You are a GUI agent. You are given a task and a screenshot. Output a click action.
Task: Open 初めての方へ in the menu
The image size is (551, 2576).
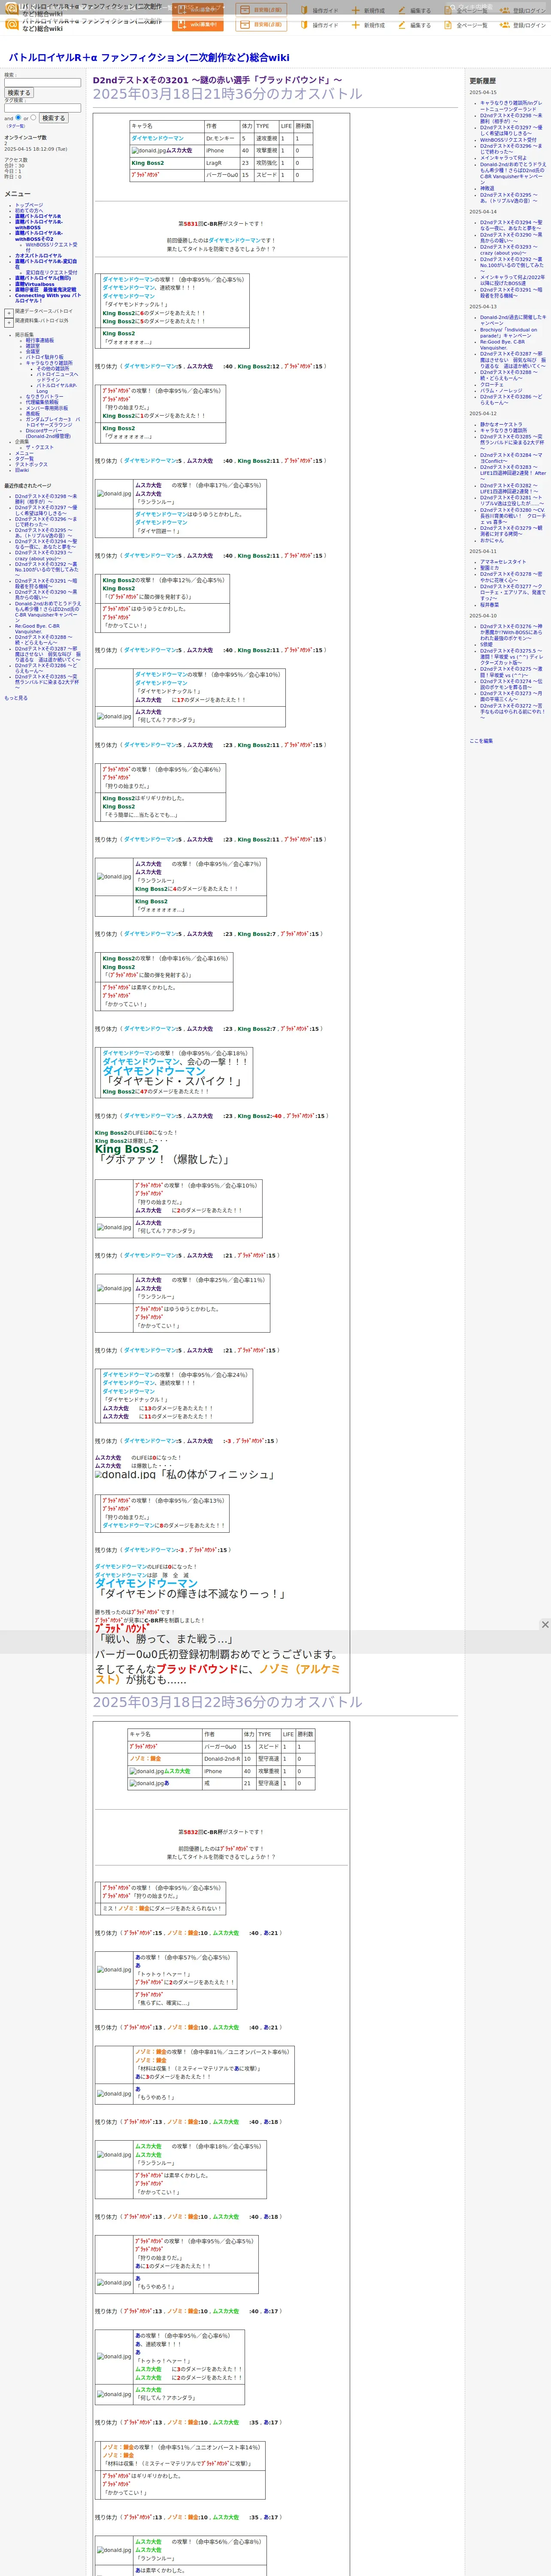point(29,211)
